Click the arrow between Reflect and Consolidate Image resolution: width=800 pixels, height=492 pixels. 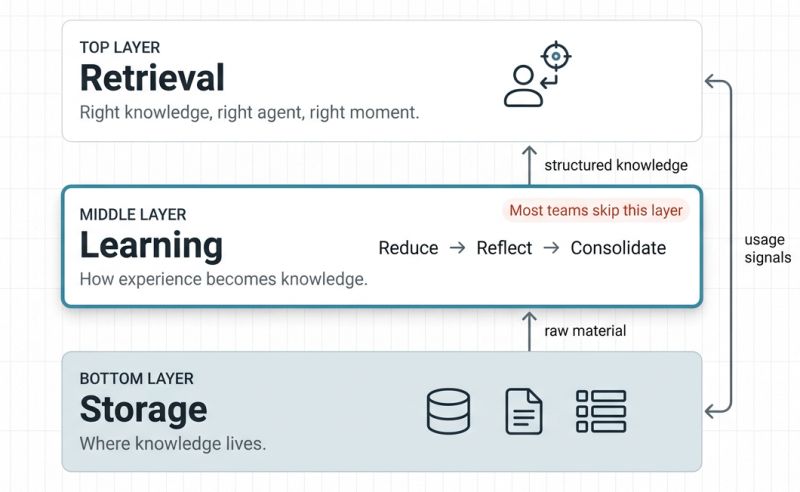[551, 248]
